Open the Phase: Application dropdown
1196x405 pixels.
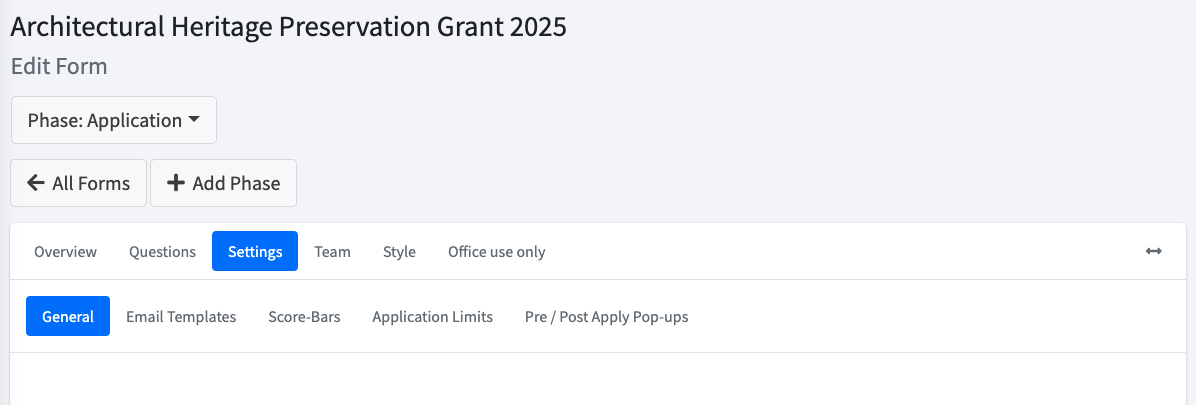point(114,120)
